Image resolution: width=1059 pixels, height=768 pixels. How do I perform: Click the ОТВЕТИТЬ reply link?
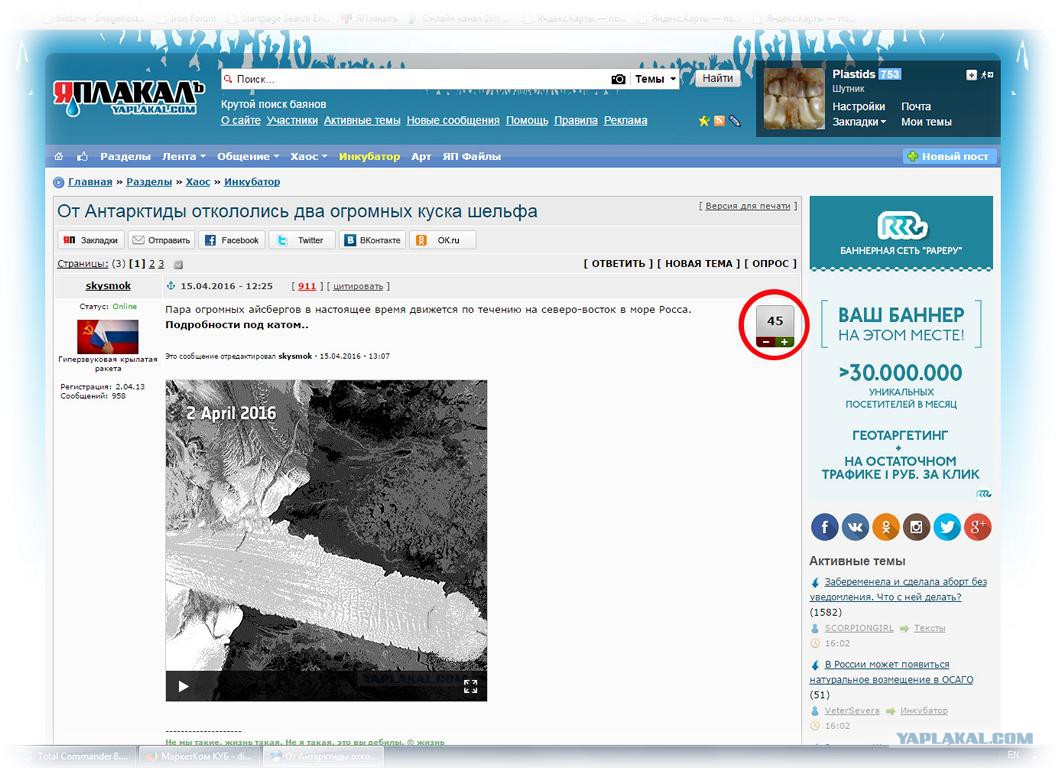click(x=618, y=264)
